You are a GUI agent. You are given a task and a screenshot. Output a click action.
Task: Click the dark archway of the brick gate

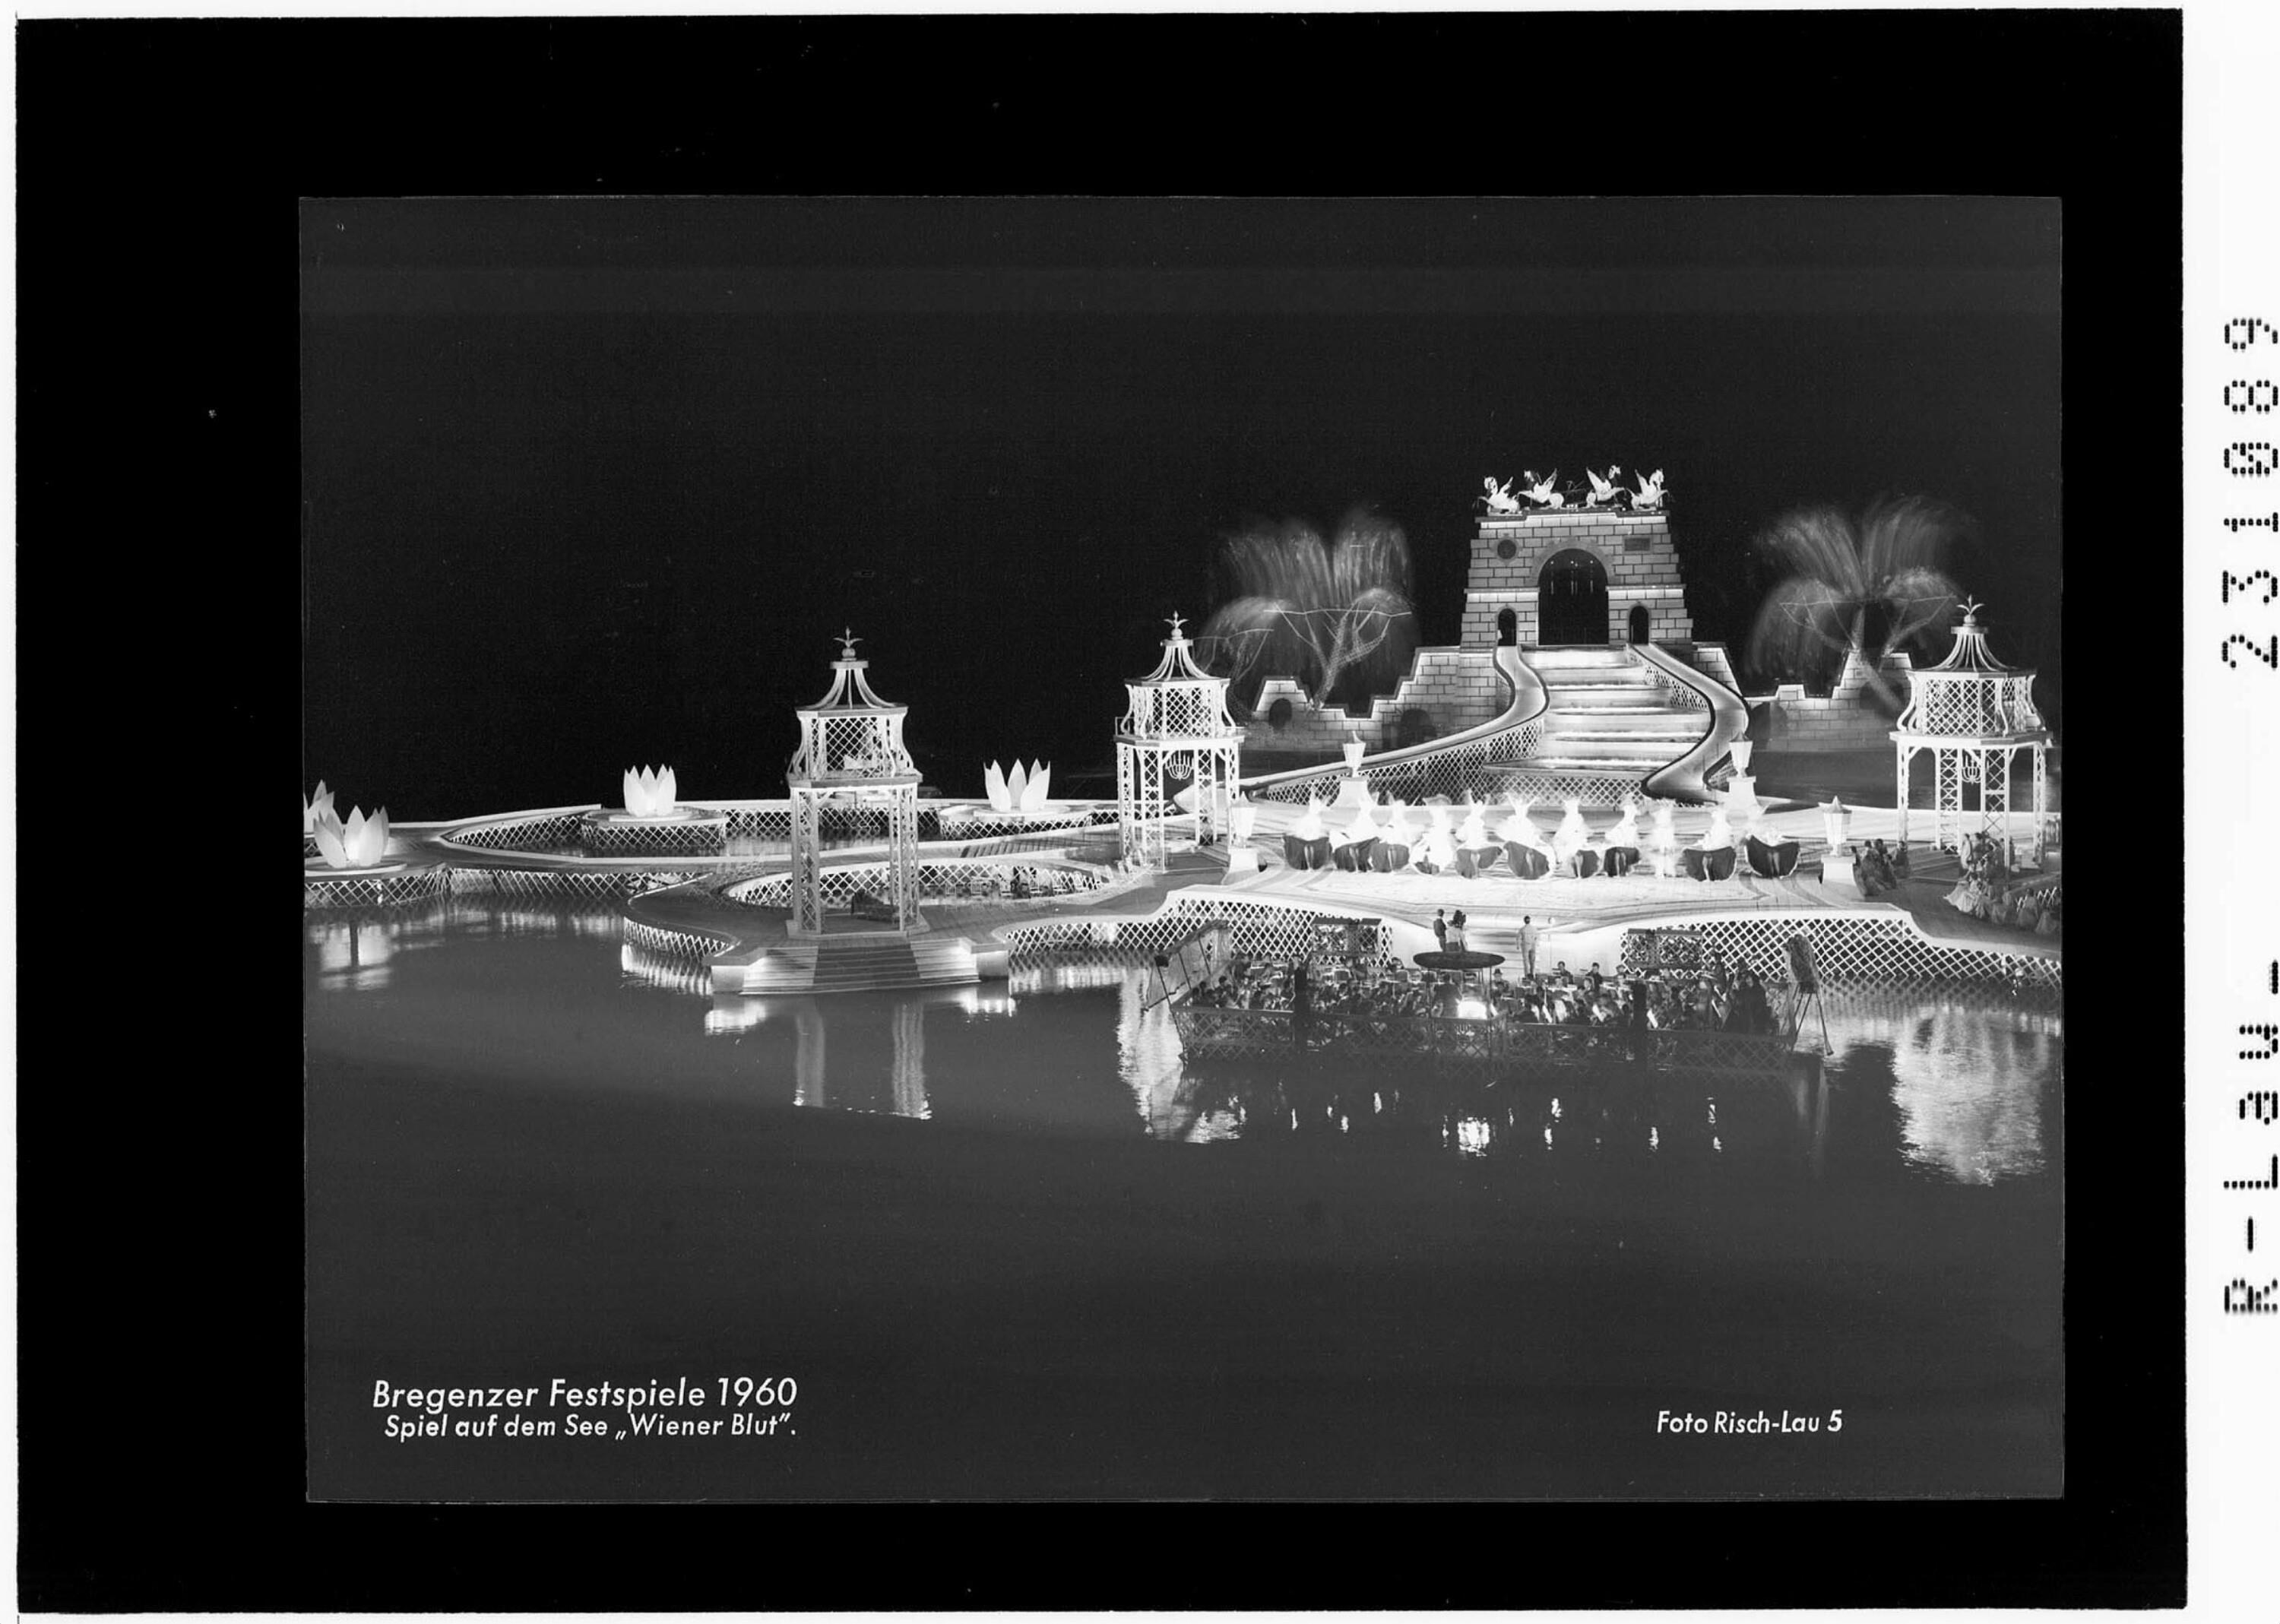[1572, 598]
